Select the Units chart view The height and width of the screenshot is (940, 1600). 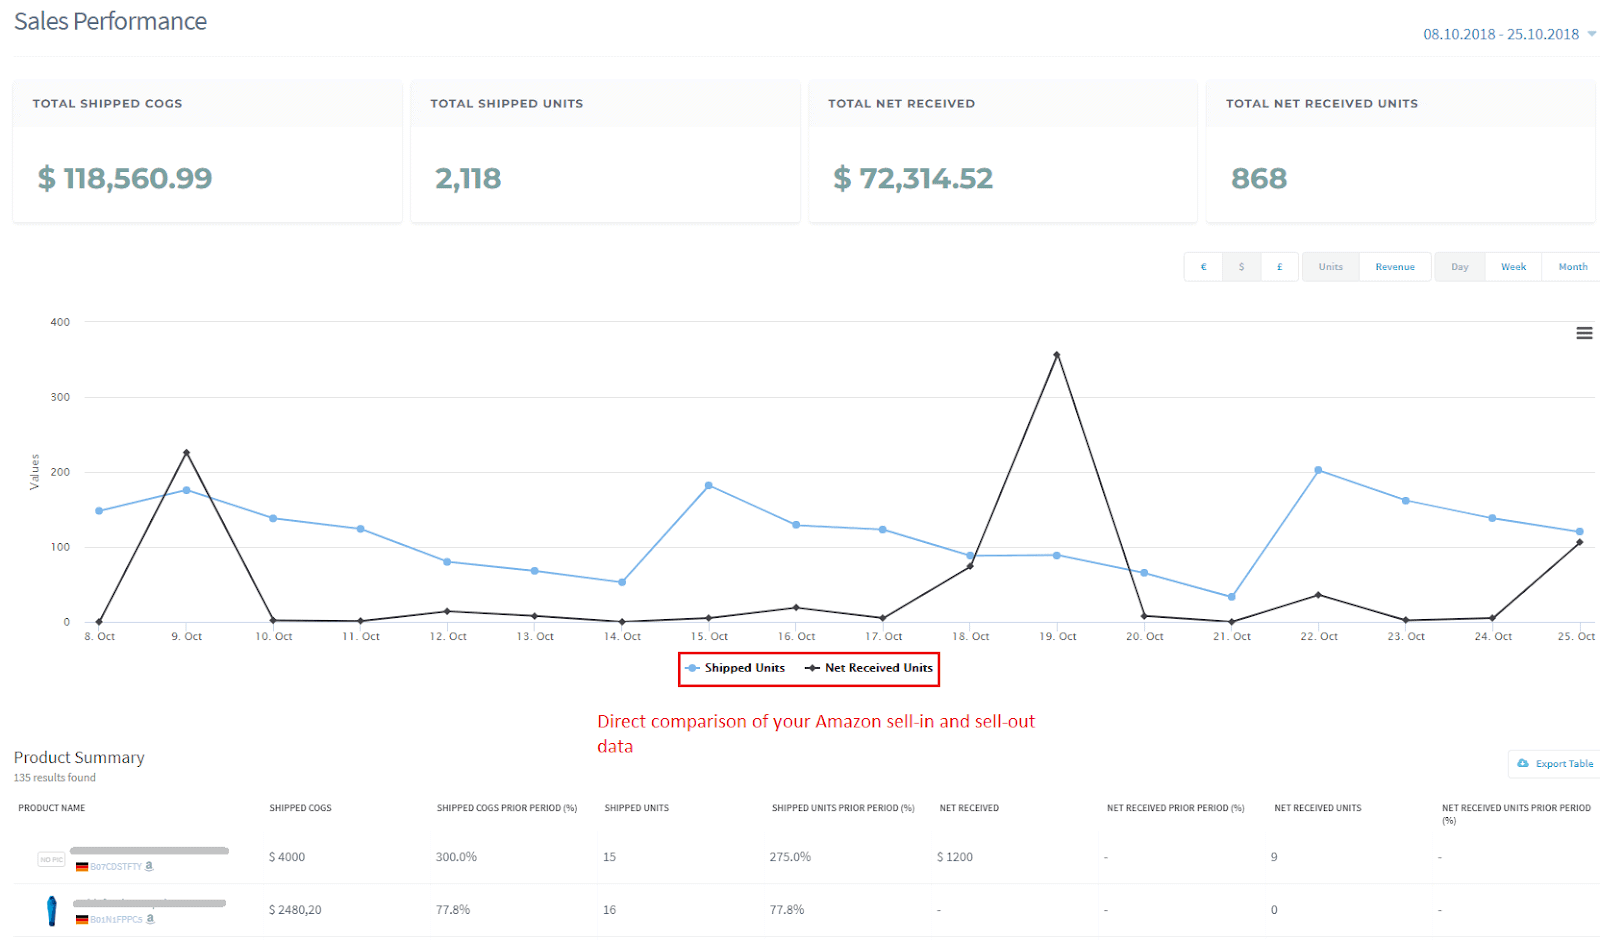[1330, 267]
